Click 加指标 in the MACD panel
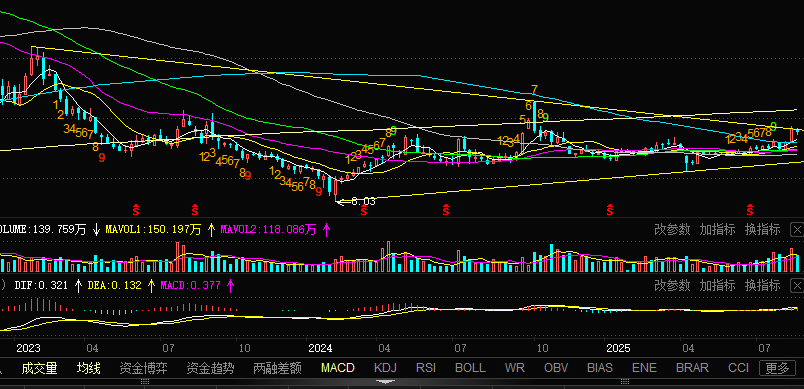The image size is (804, 389). (717, 285)
